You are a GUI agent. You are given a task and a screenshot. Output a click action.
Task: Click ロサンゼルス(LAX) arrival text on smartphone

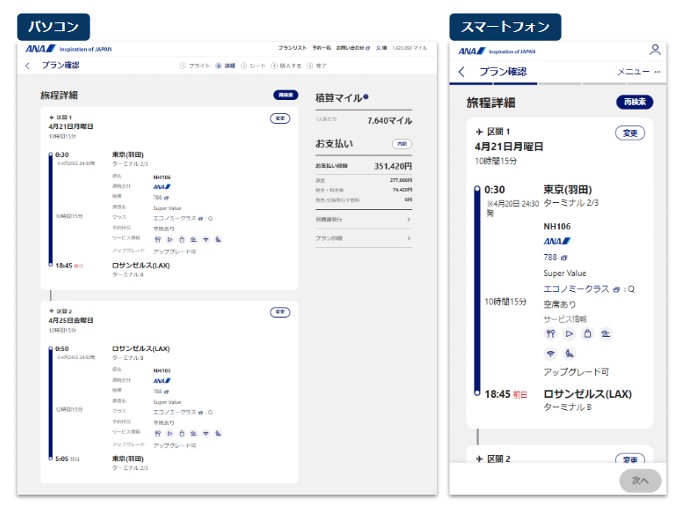point(587,394)
